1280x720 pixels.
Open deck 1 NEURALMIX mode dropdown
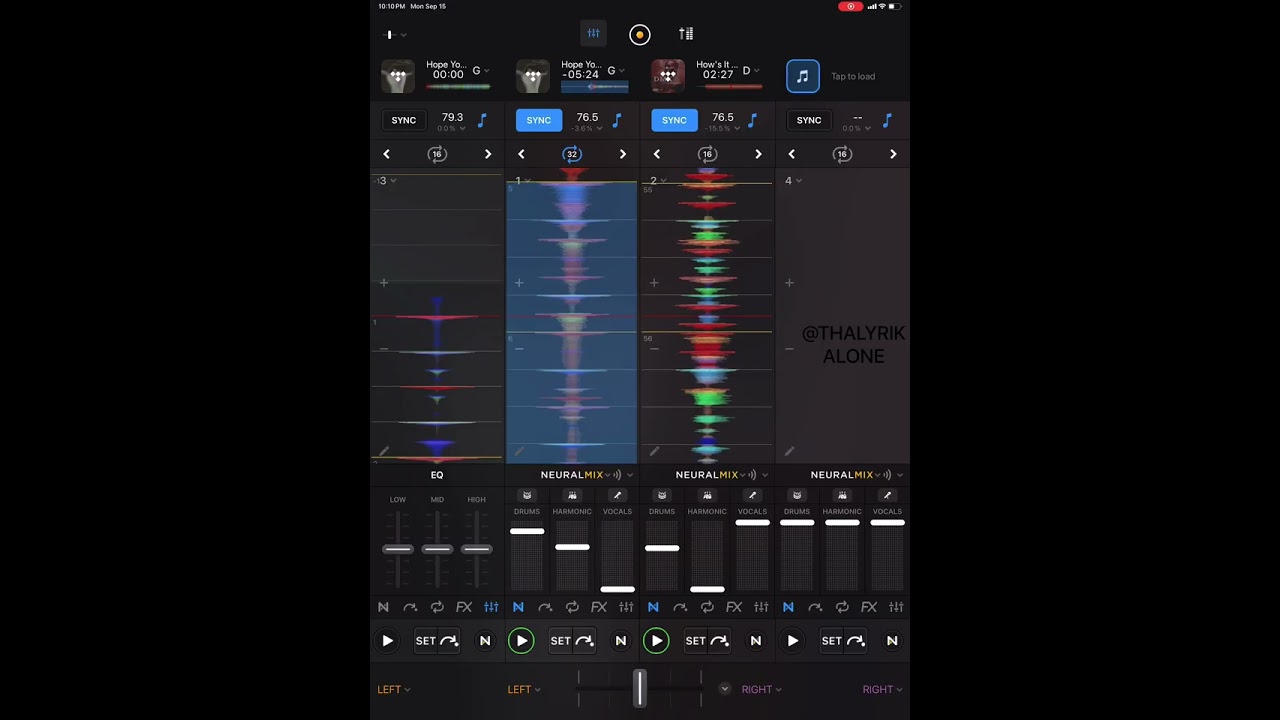(x=576, y=475)
